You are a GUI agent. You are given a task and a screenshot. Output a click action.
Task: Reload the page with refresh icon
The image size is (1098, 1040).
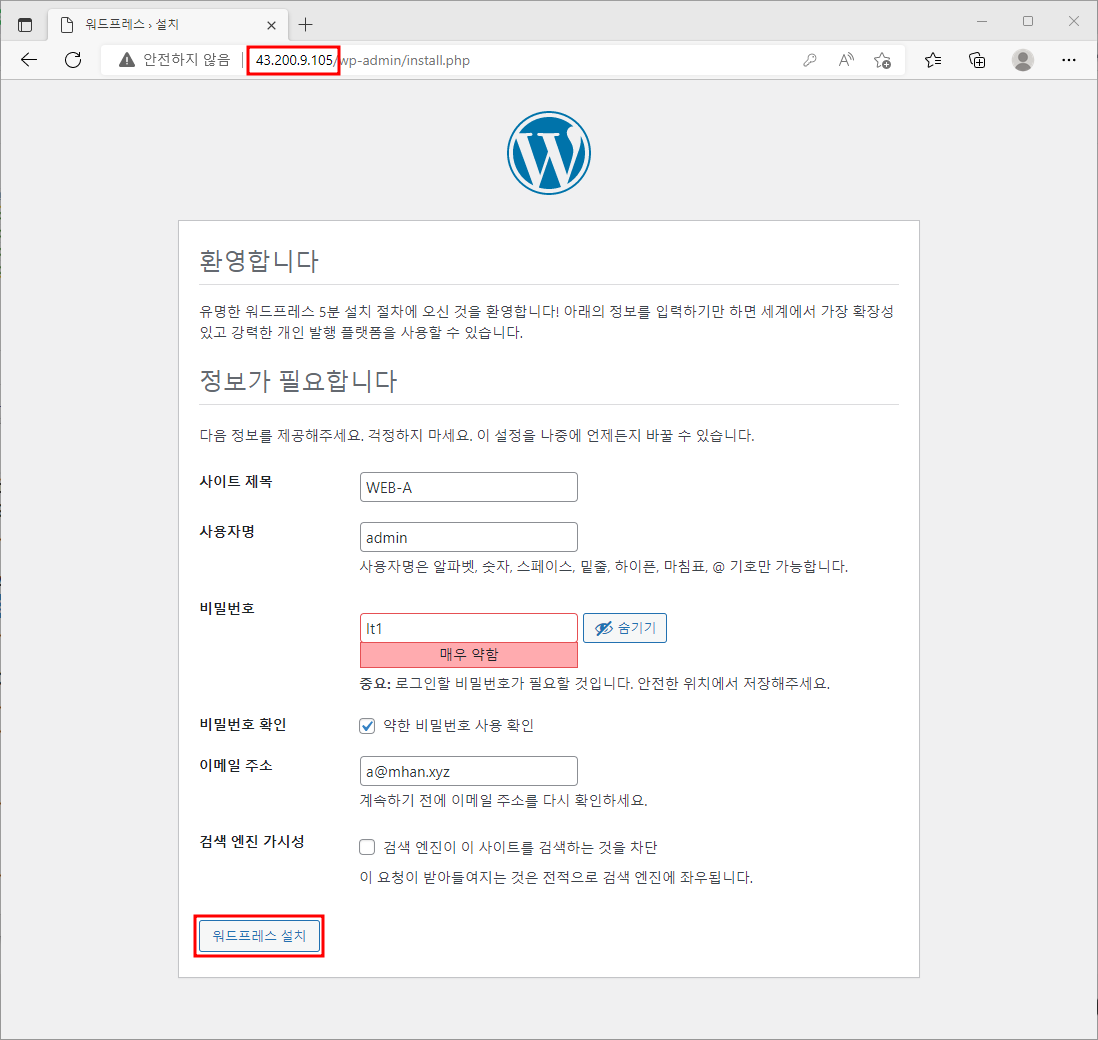coord(73,60)
